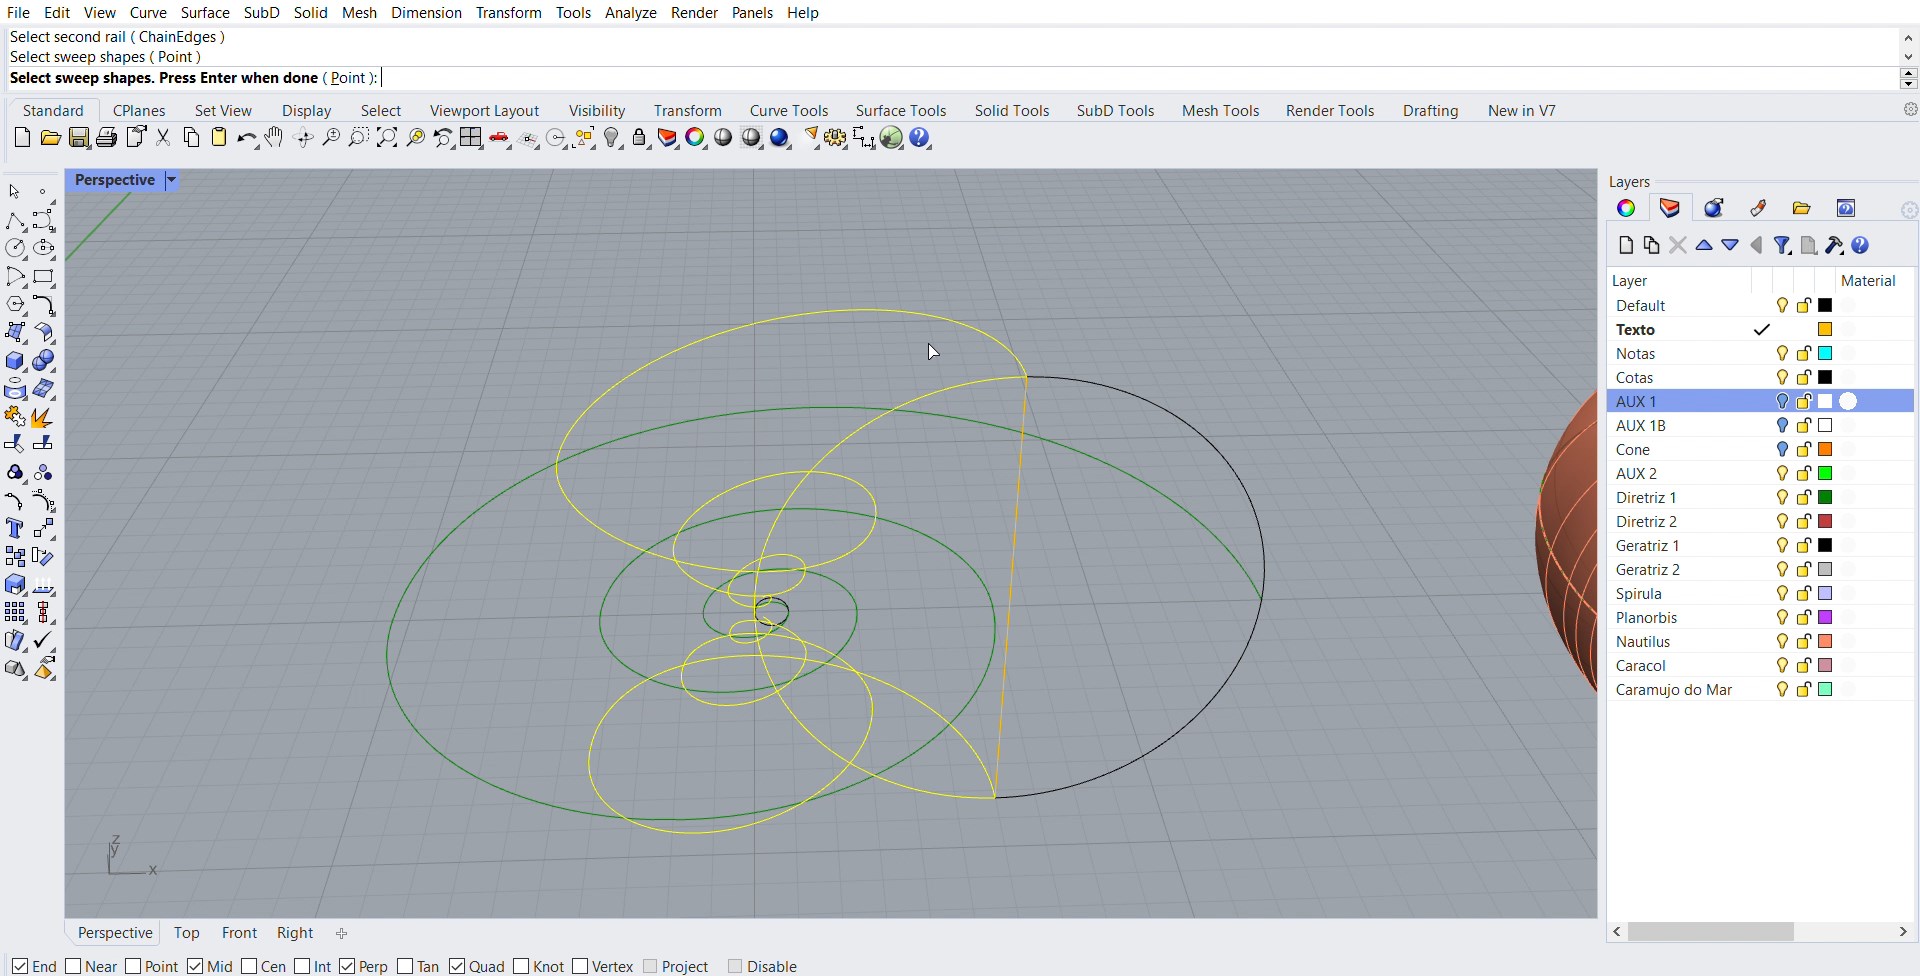Click the Undo arrow icon
This screenshot has height=976, width=1920.
click(246, 138)
